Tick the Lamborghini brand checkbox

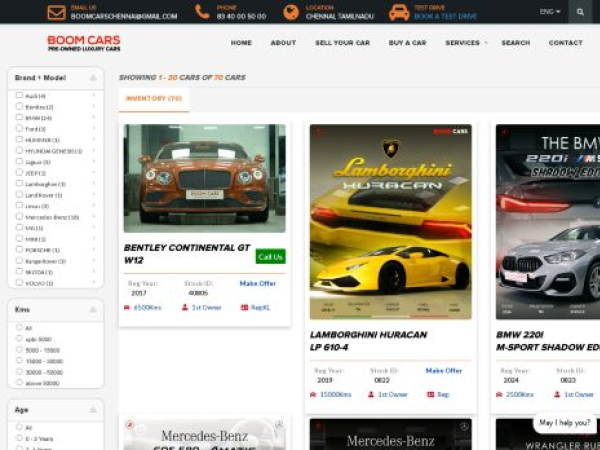click(x=19, y=183)
